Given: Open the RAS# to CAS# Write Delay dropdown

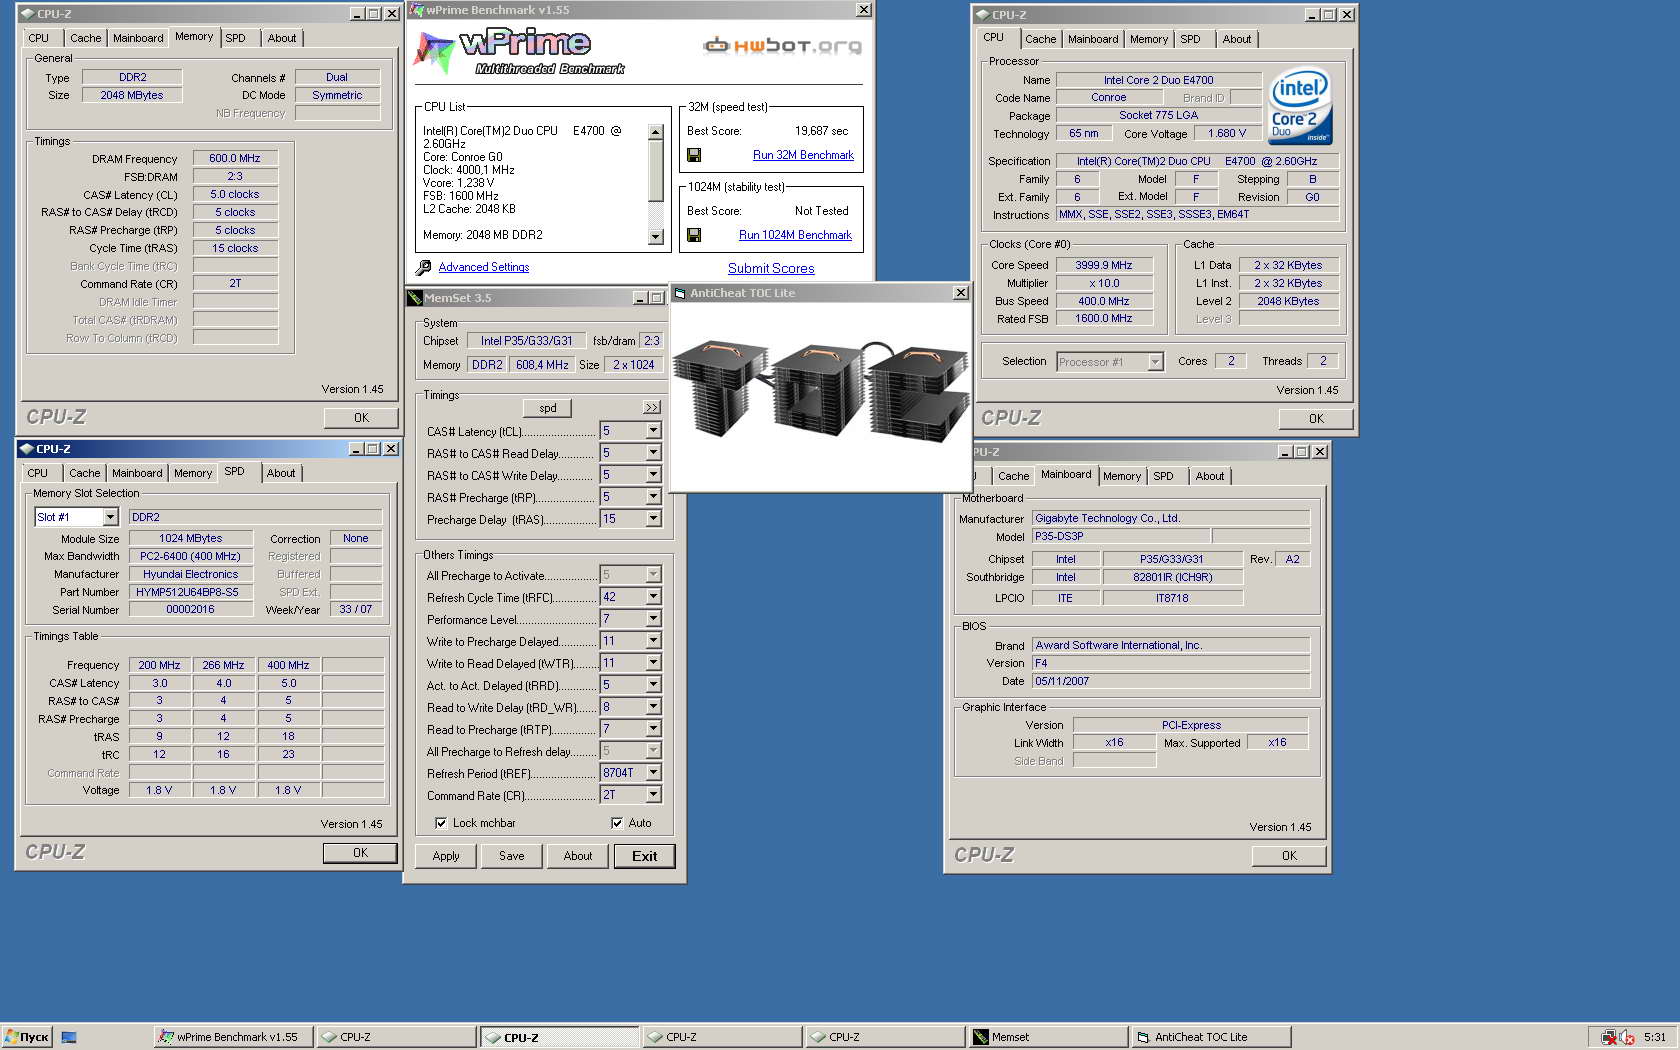Looking at the screenshot, I should 653,475.
